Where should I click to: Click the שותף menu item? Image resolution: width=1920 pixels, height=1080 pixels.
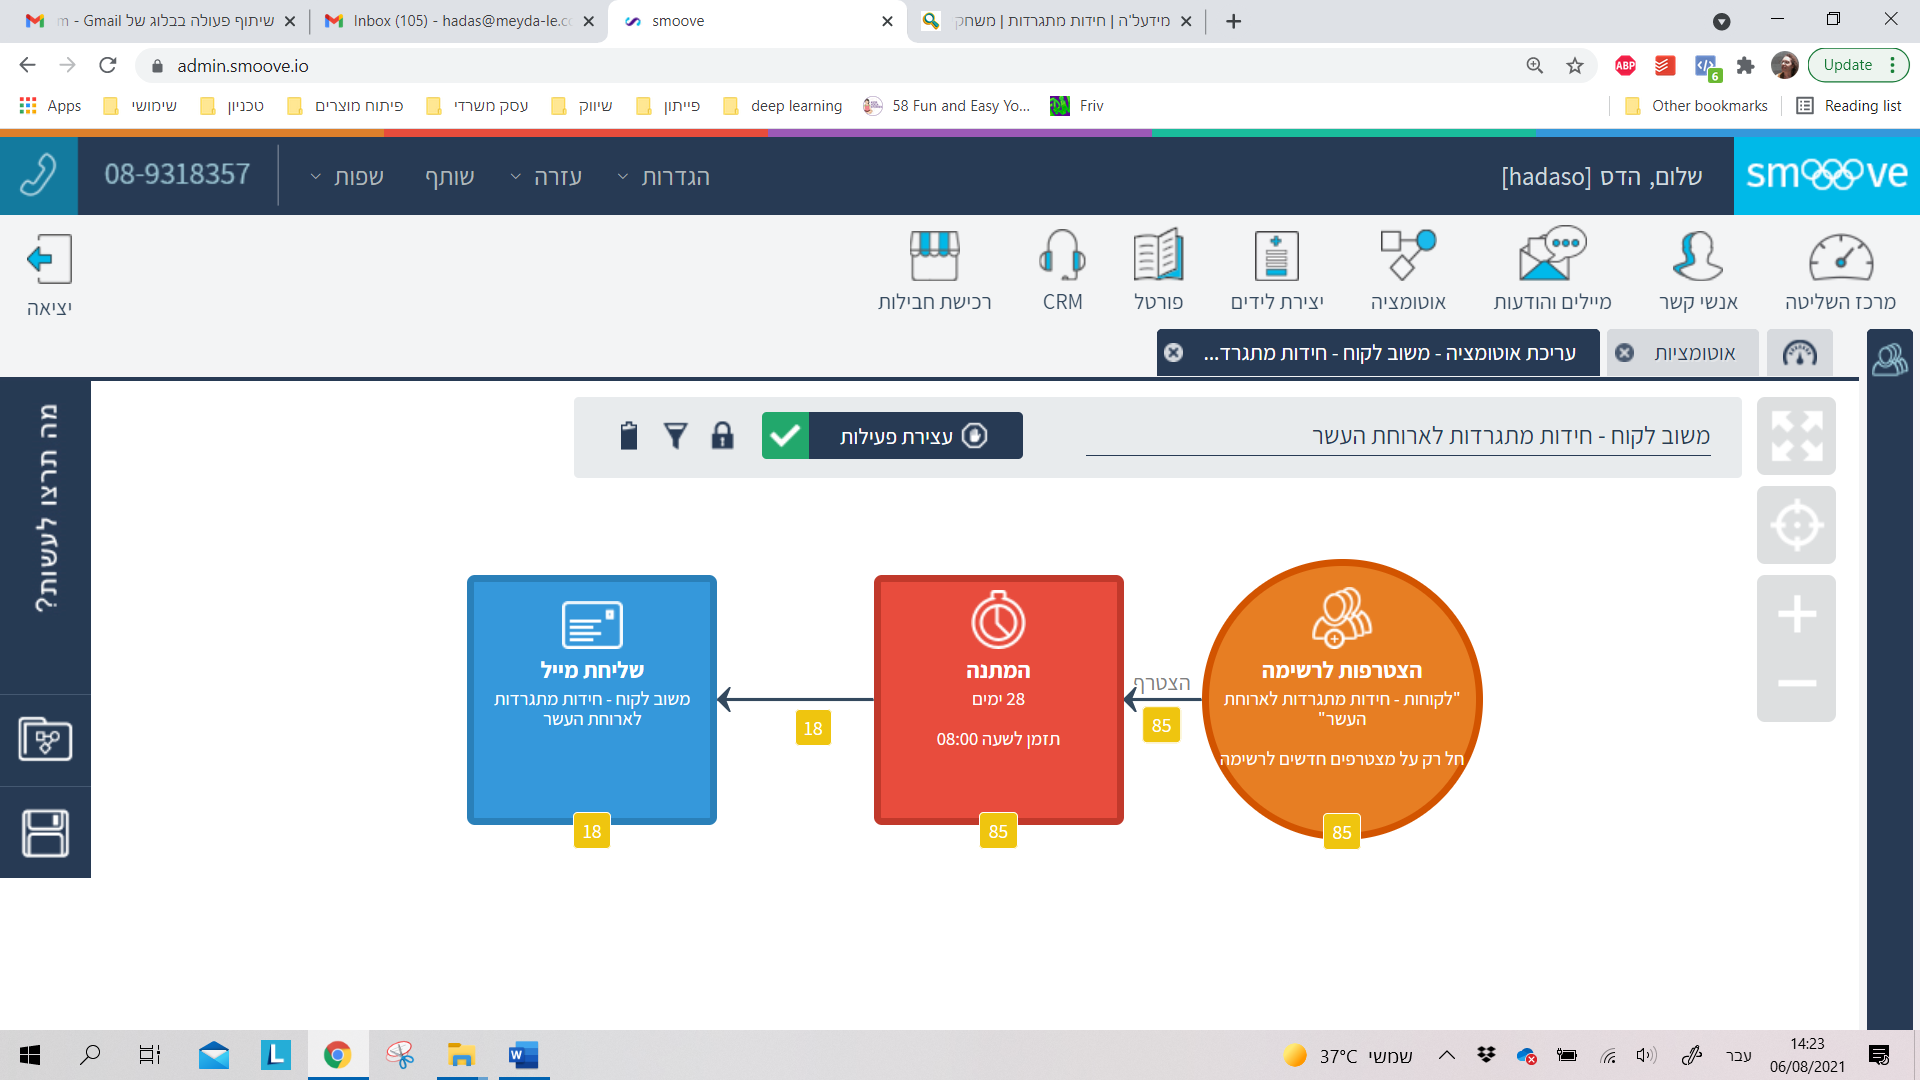pos(450,177)
